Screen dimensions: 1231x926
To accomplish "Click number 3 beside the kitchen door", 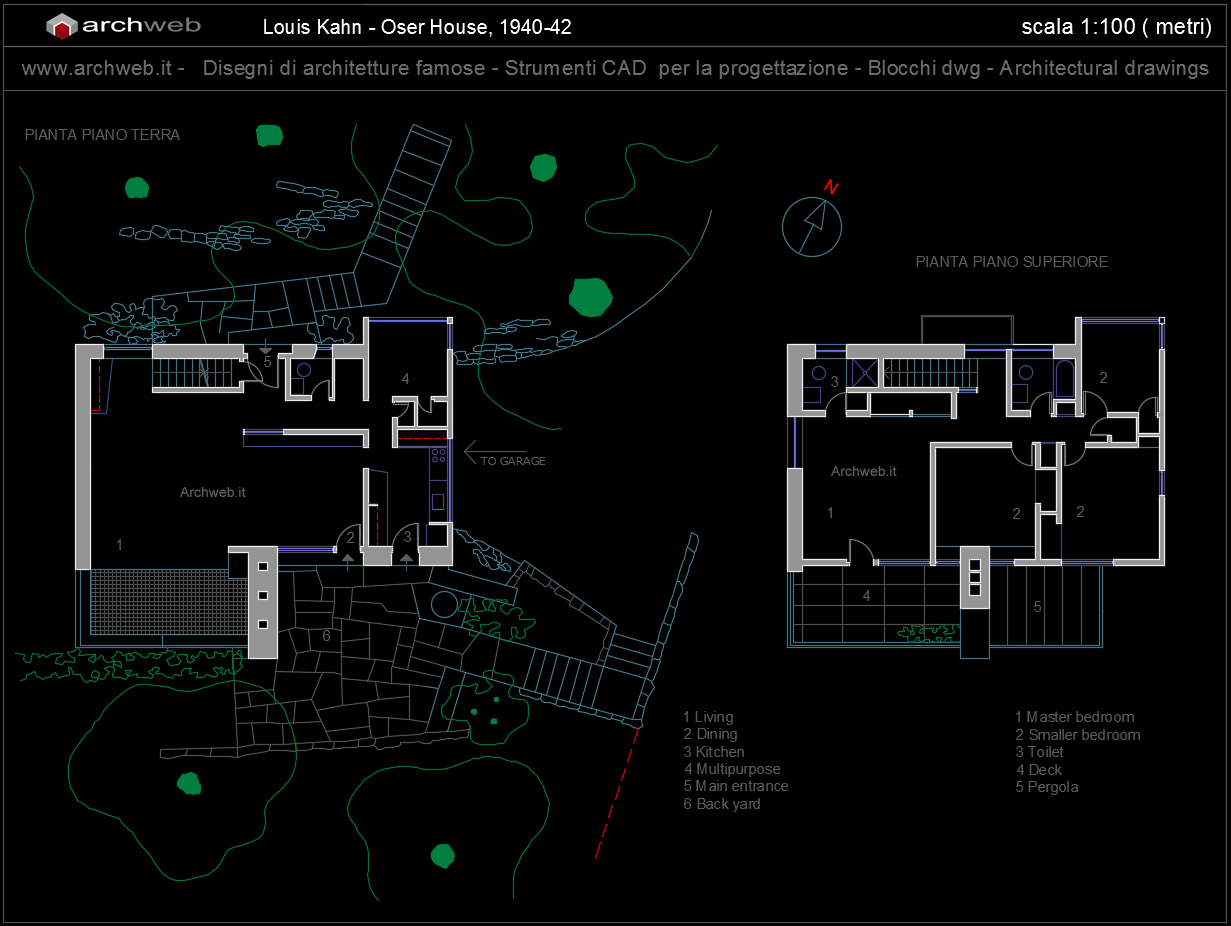I will (408, 537).
